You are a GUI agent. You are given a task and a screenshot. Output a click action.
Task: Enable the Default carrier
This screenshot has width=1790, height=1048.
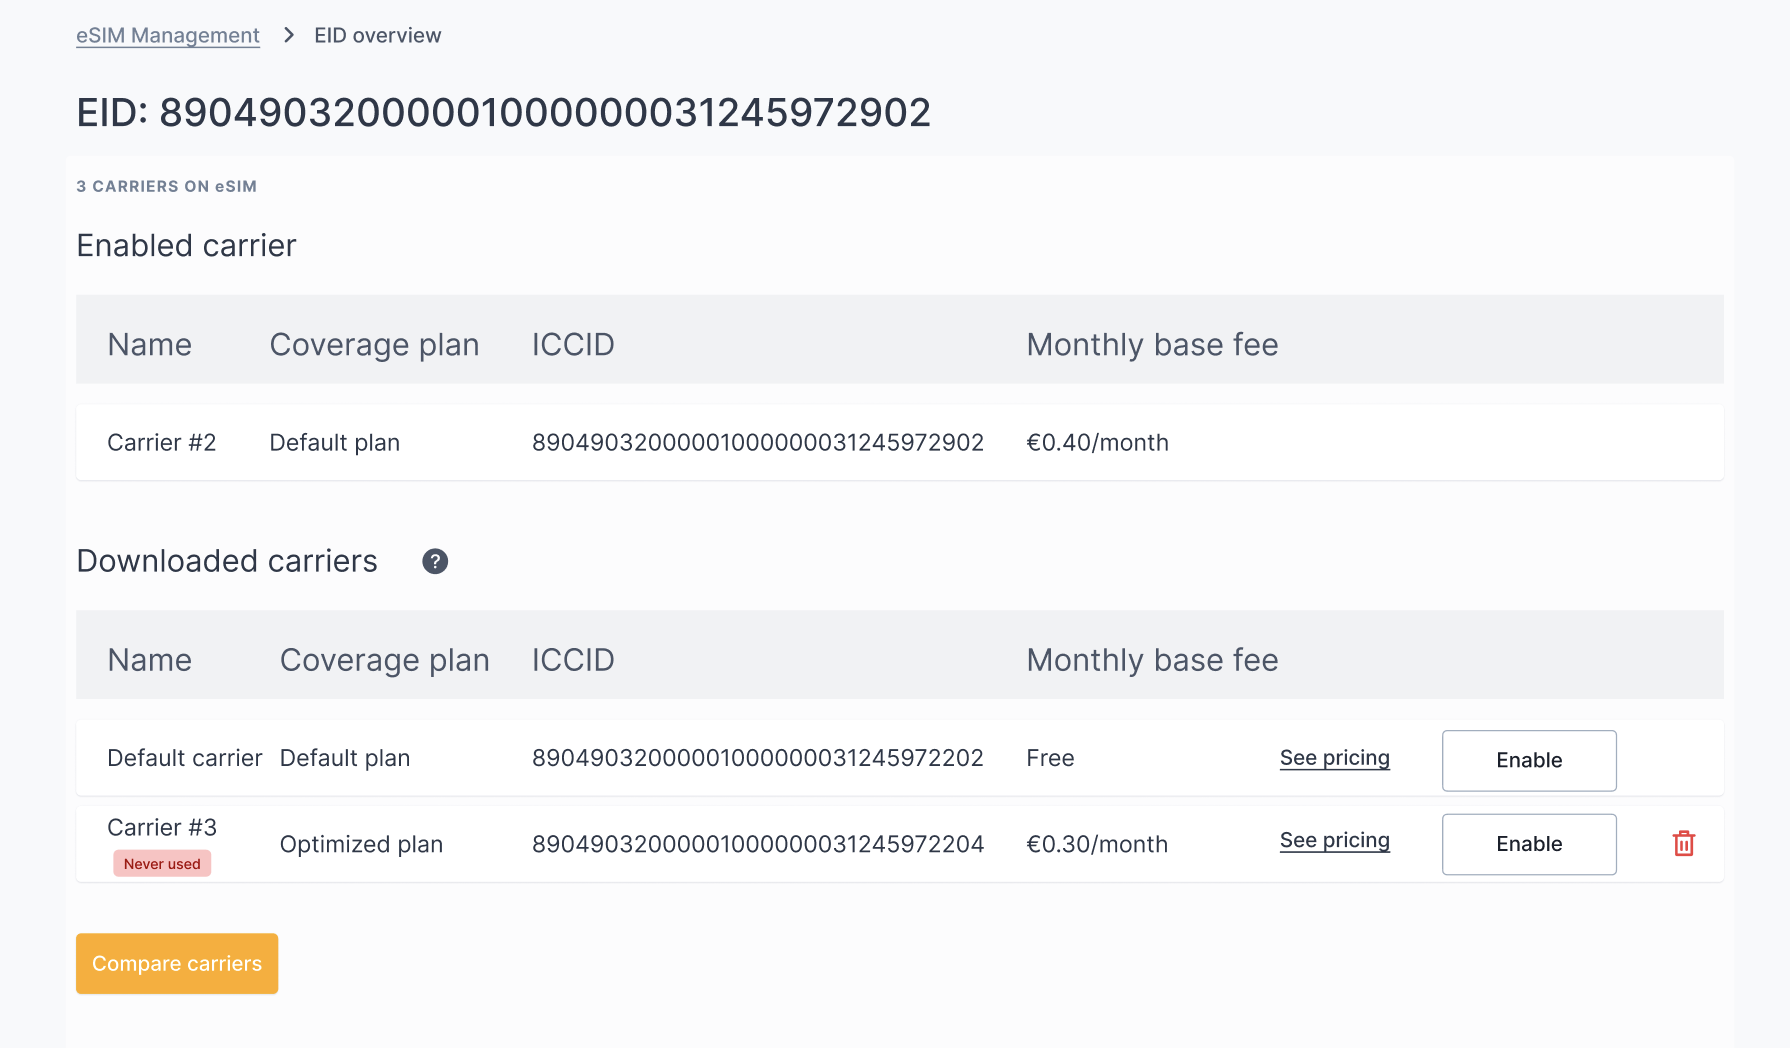[x=1528, y=761]
